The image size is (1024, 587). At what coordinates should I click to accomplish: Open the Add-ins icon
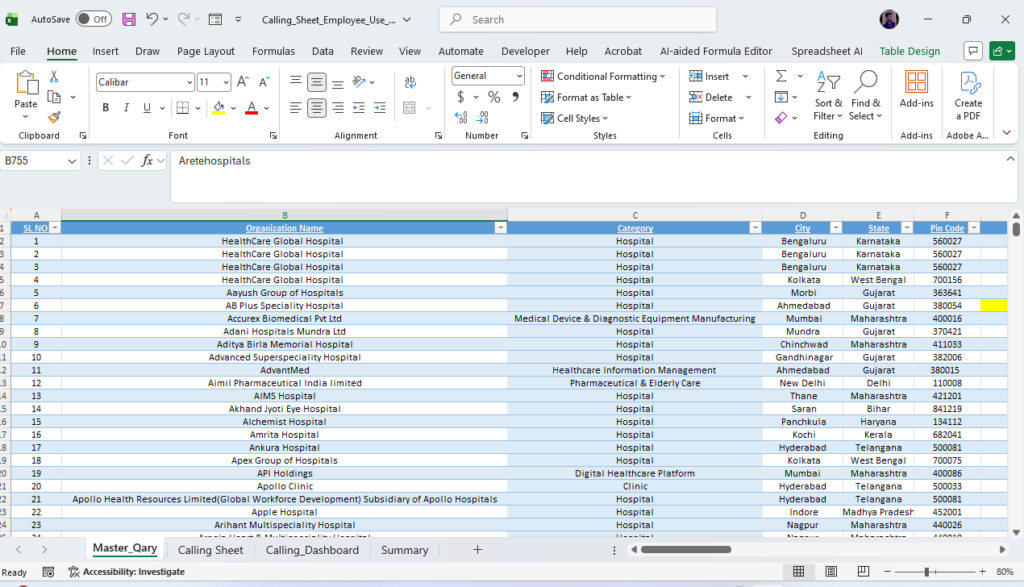coord(916,82)
